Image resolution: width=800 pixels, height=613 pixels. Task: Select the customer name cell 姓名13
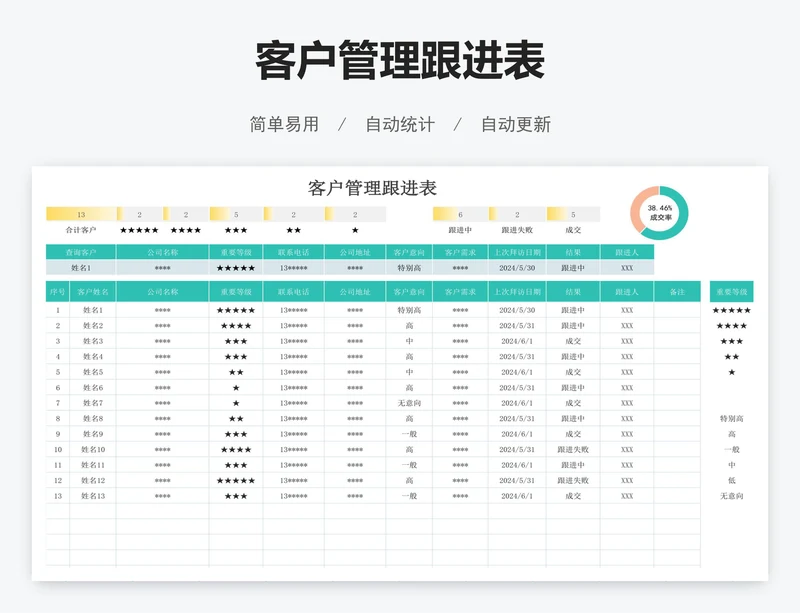point(93,496)
